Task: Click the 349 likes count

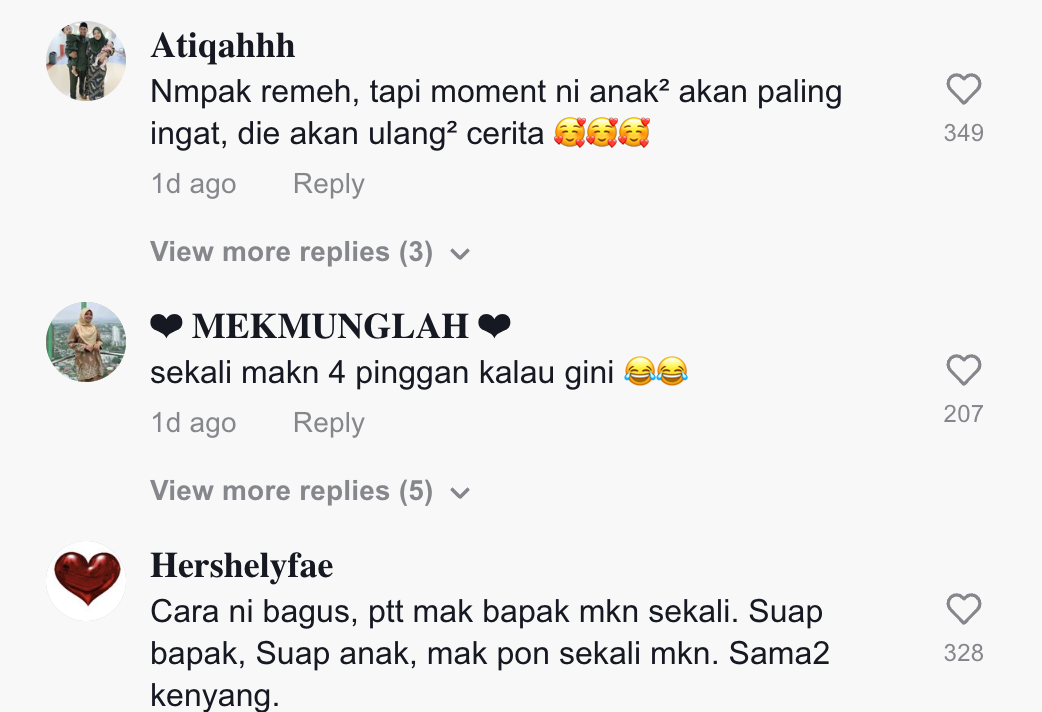Action: click(964, 133)
